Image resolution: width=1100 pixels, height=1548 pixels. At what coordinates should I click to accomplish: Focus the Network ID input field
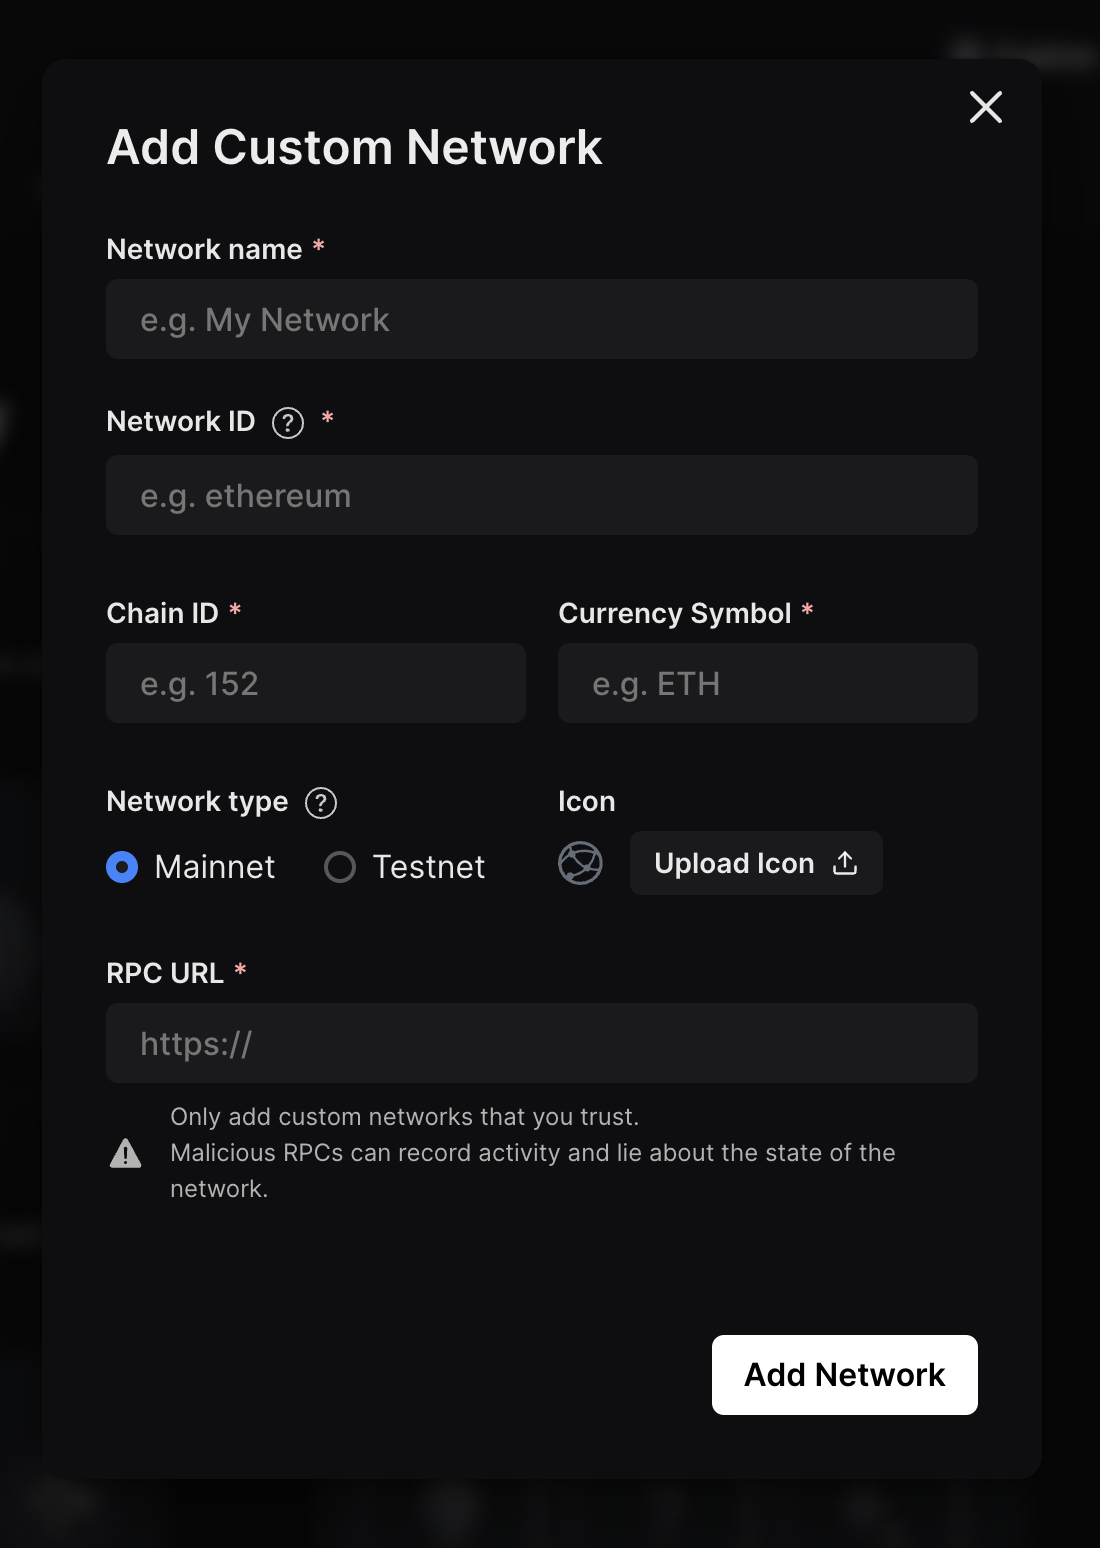[541, 495]
